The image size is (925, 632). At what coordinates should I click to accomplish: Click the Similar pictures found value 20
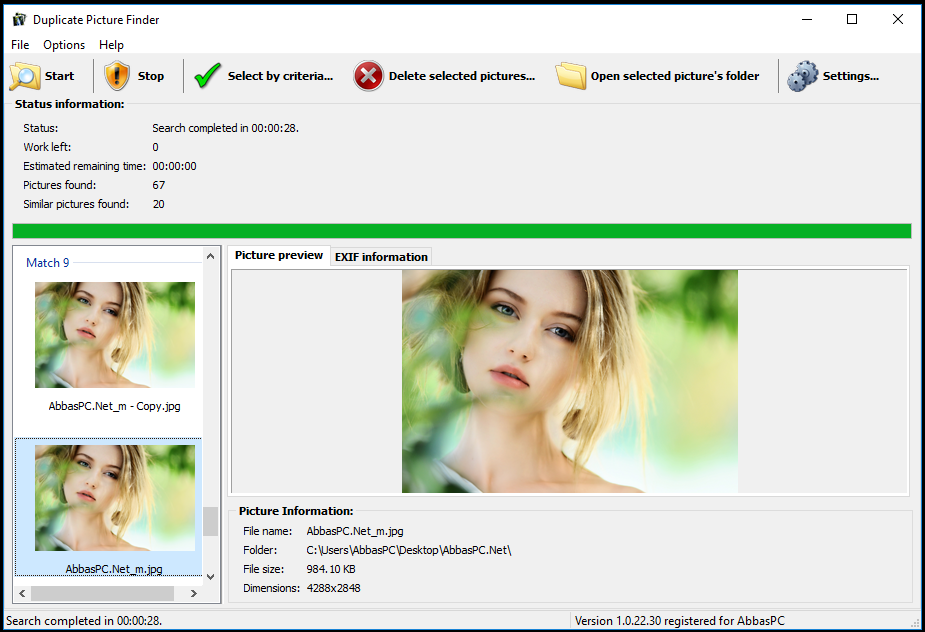159,204
